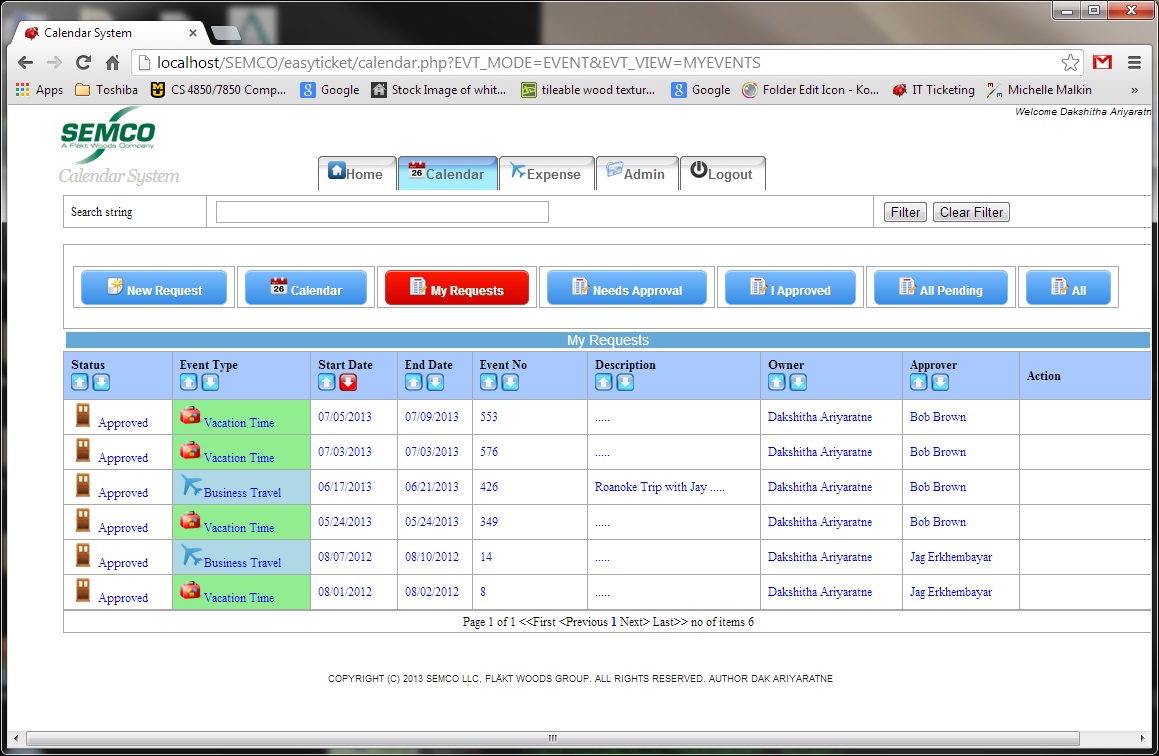Click the horizontal scrollbar at the bottom
Screen dimensions: 1159x756
[550, 738]
